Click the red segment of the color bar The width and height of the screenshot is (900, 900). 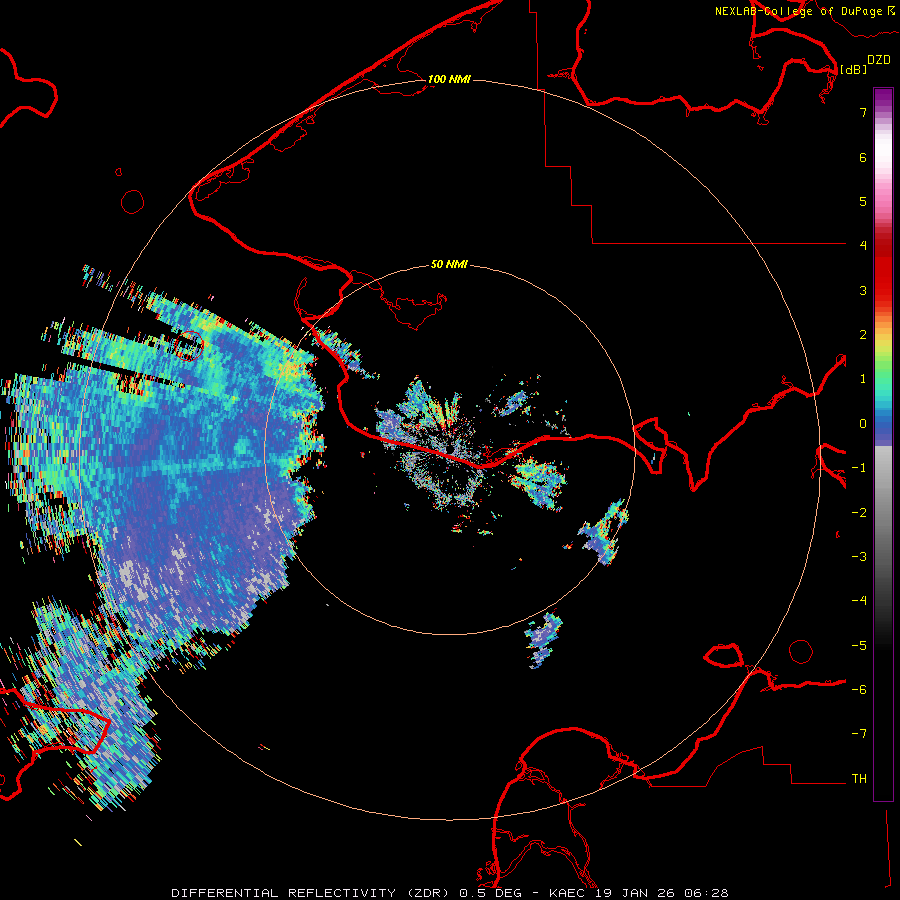pyautogui.click(x=883, y=270)
